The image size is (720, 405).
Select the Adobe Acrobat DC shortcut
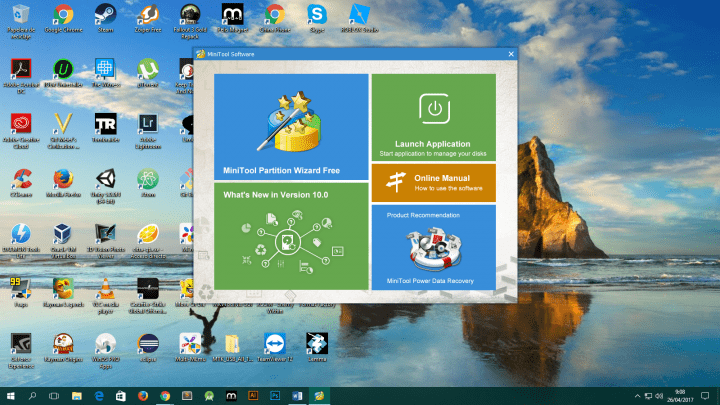(x=21, y=76)
